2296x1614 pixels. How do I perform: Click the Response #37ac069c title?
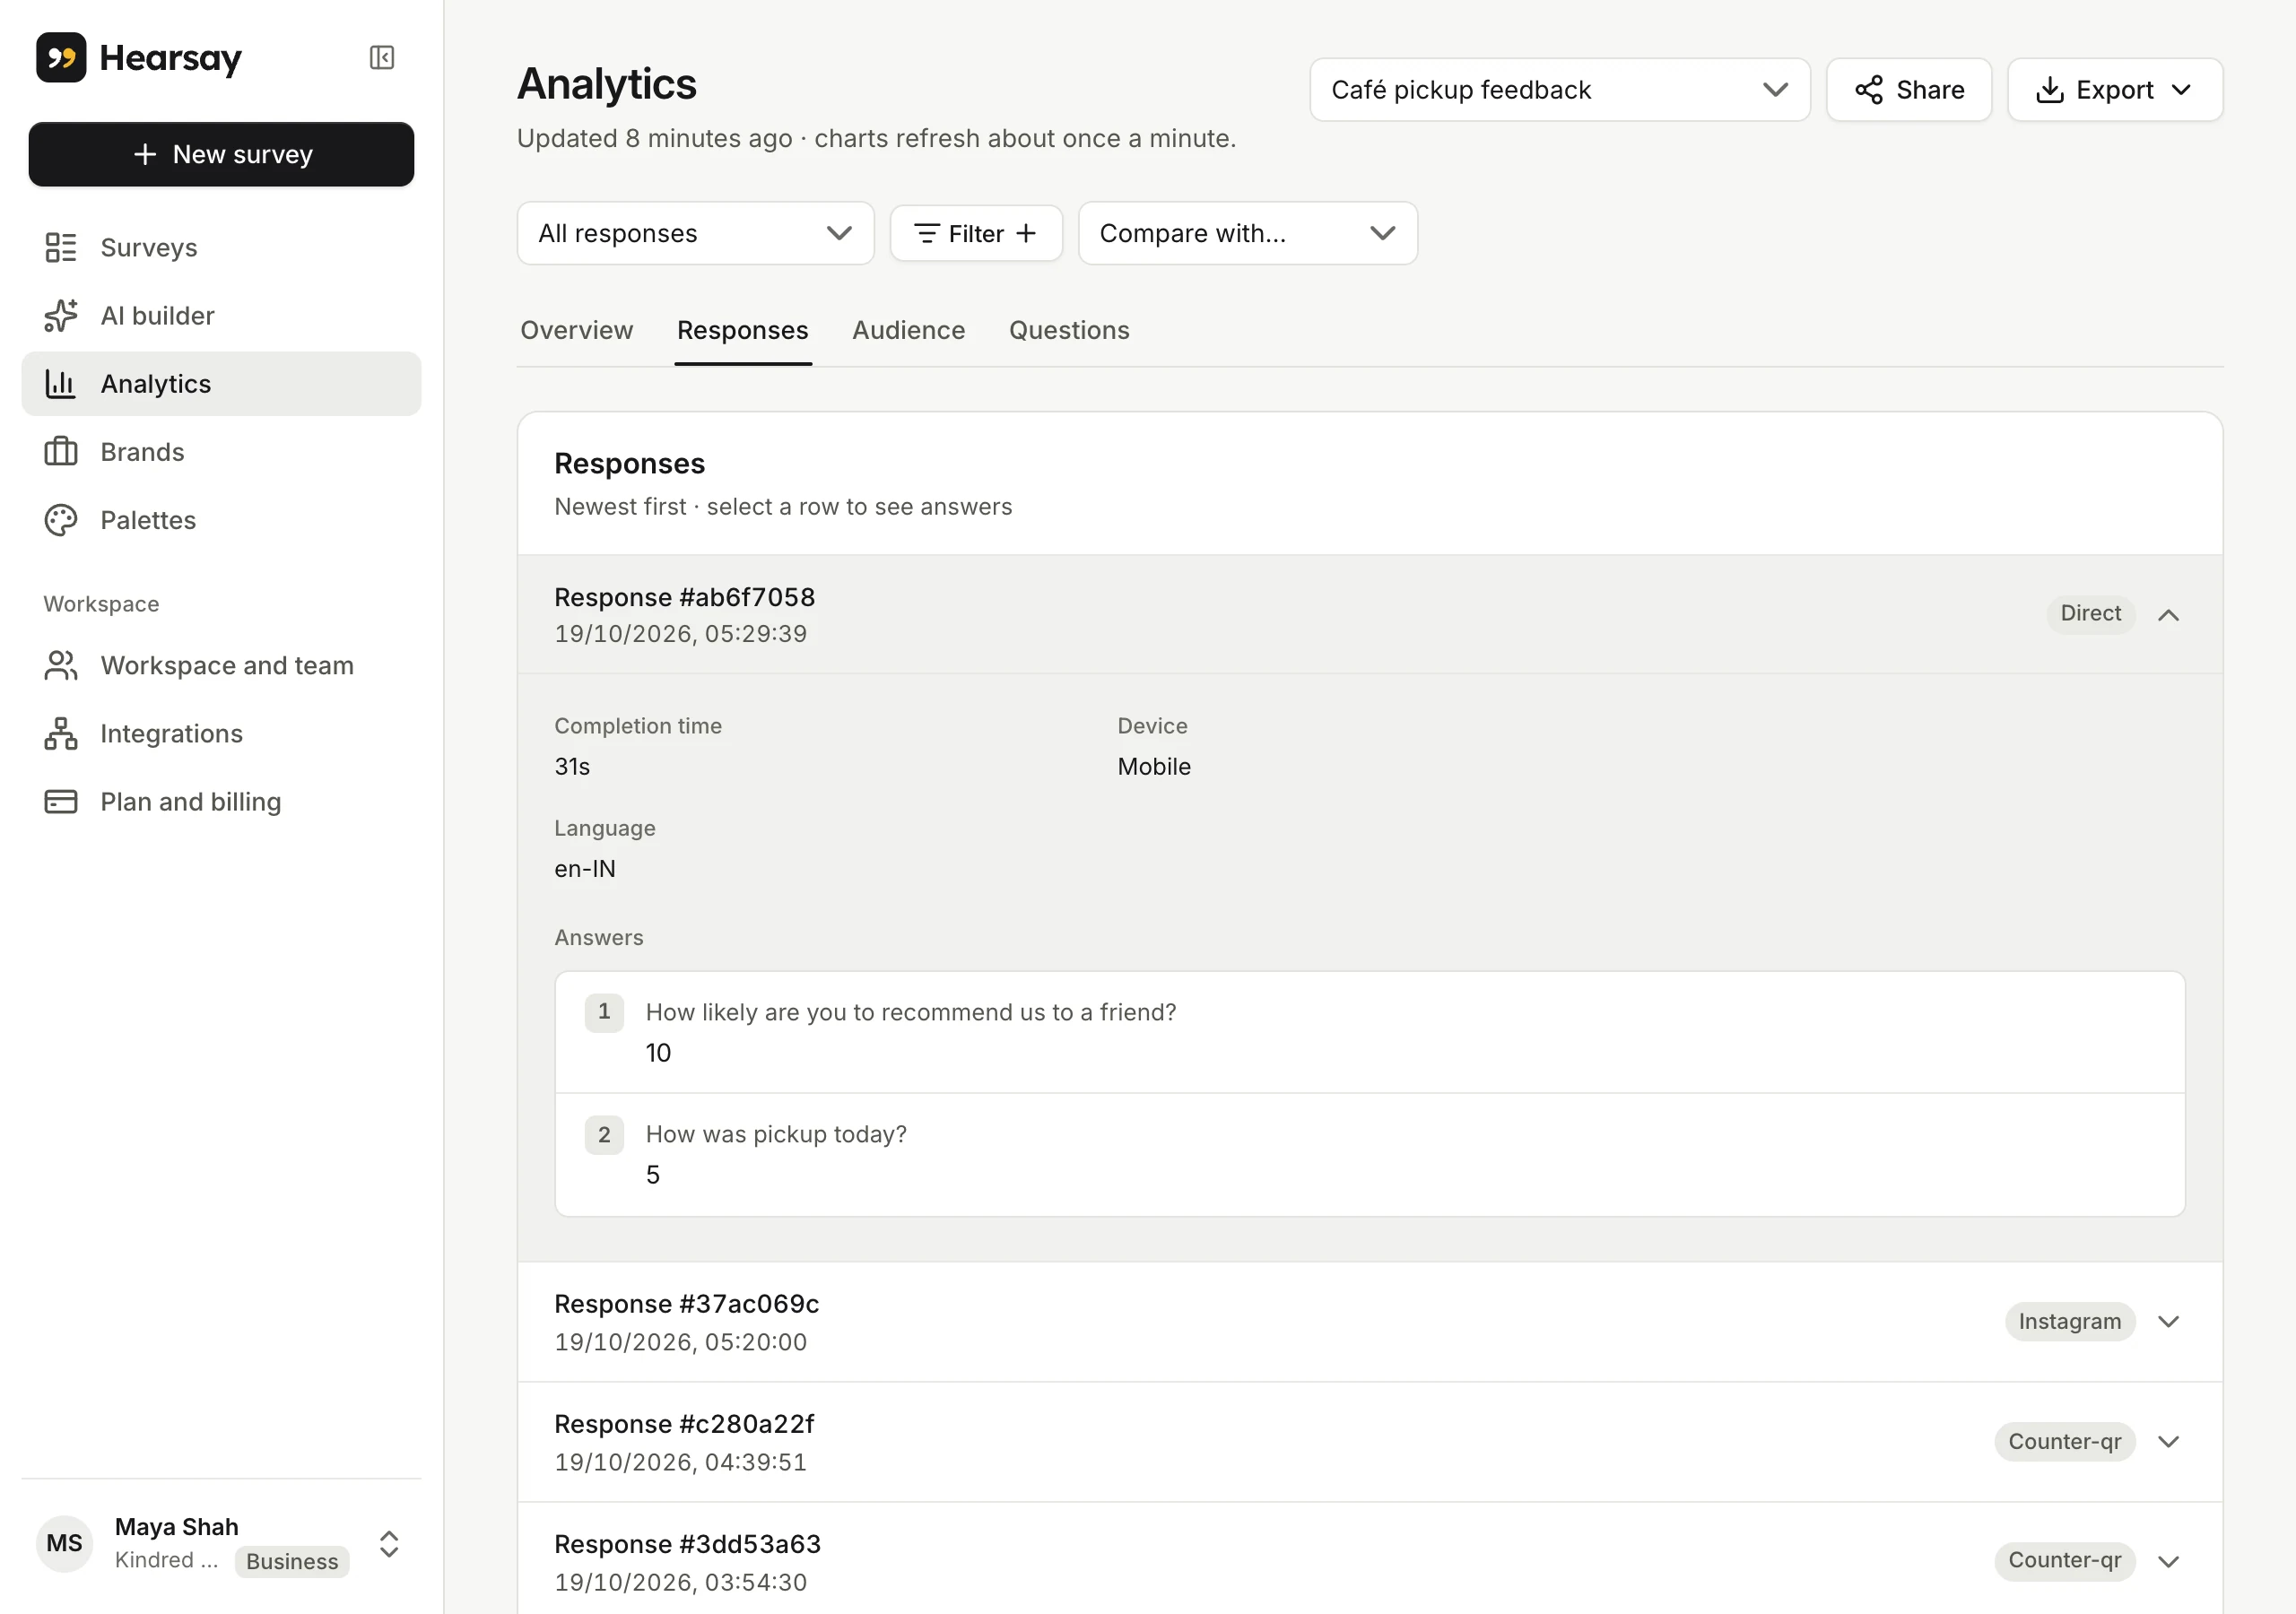point(687,1303)
